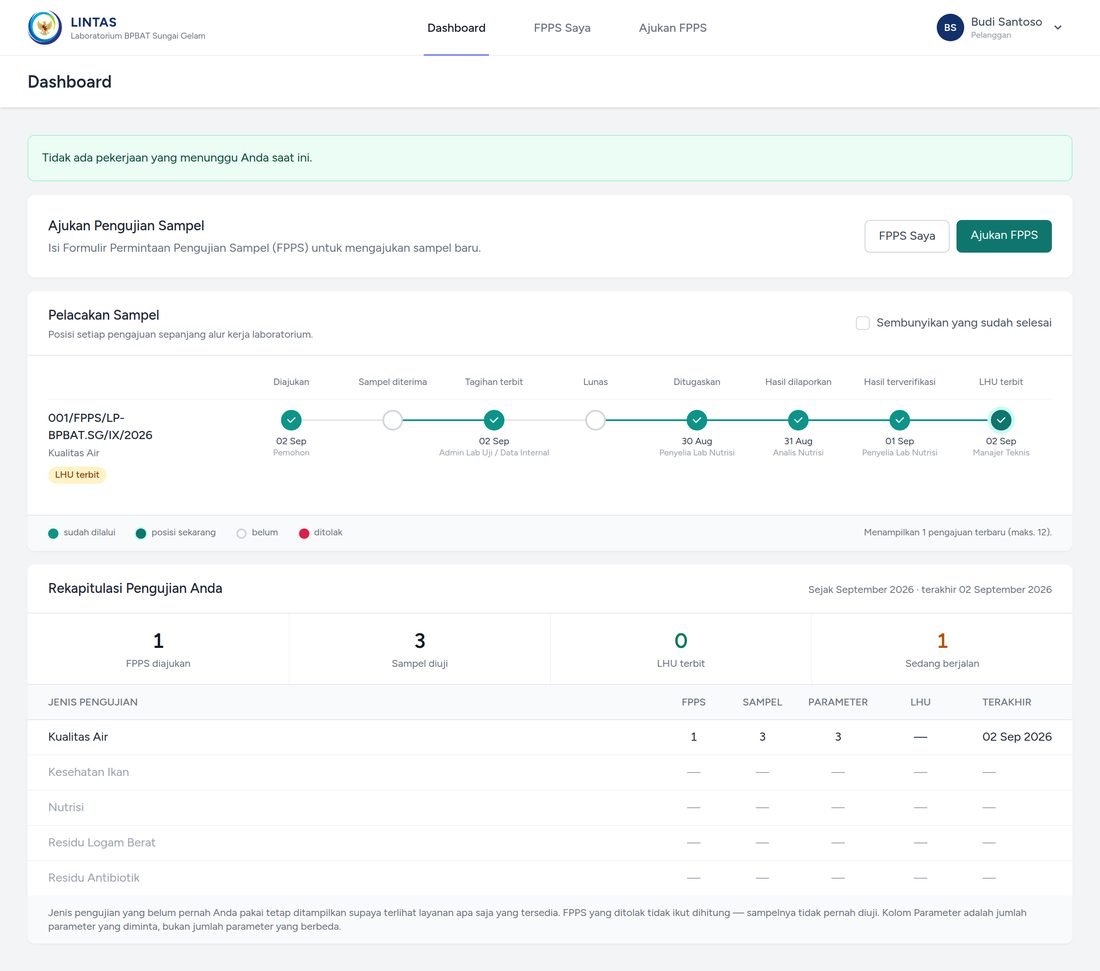The height and width of the screenshot is (971, 1100).
Task: Click the Sampel diuji count 3
Action: click(x=420, y=641)
